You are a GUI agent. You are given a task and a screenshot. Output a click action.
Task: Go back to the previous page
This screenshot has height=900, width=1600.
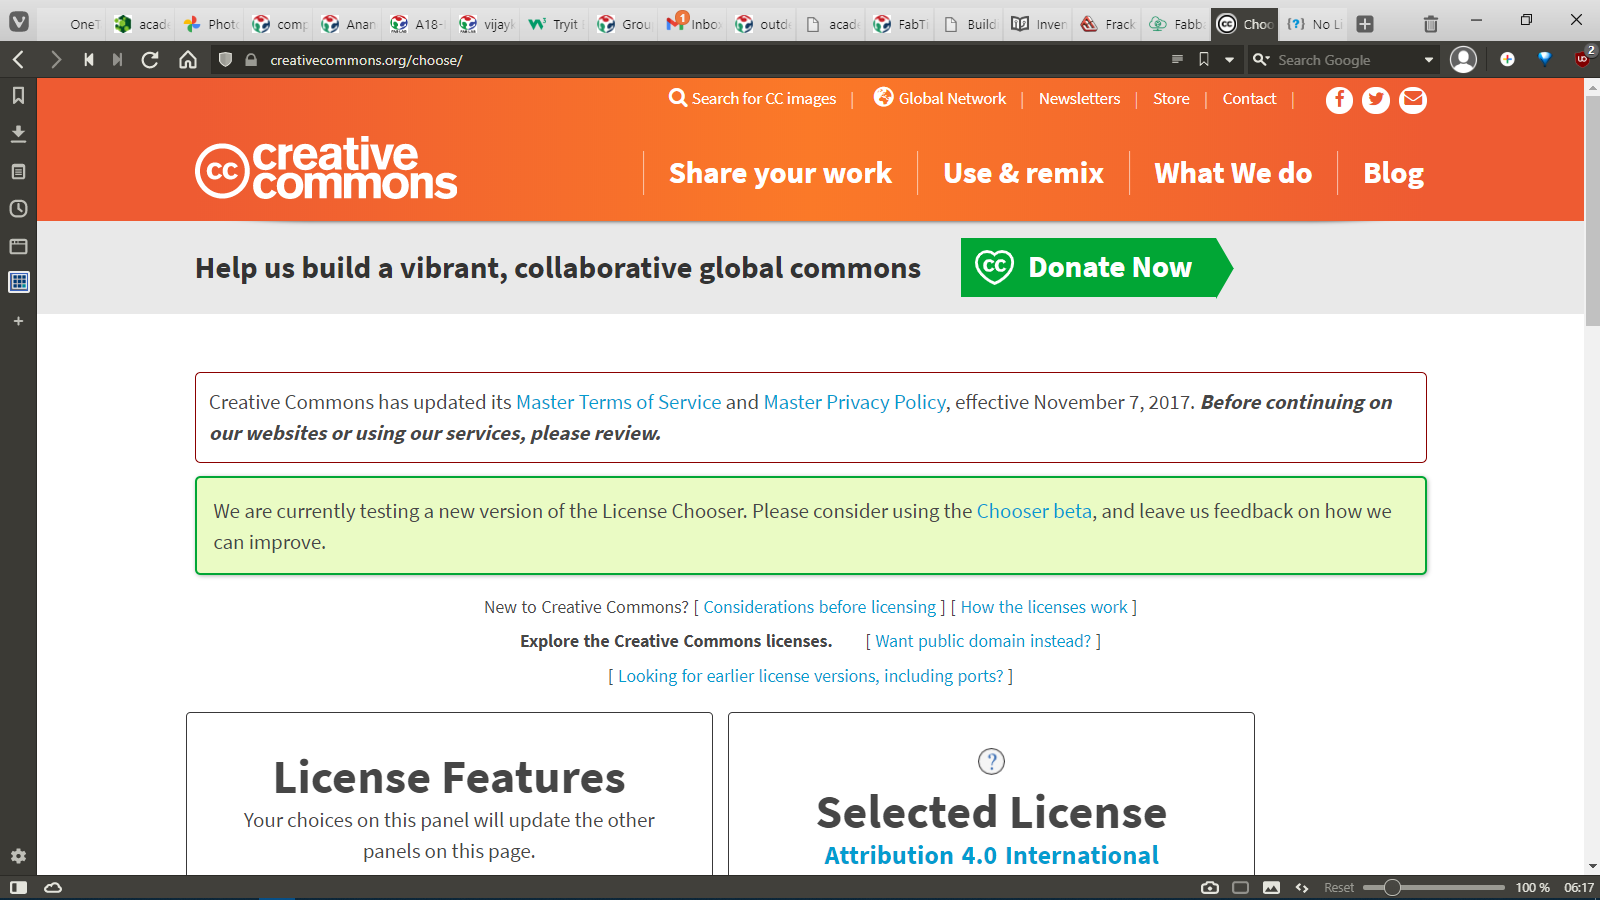click(x=18, y=60)
